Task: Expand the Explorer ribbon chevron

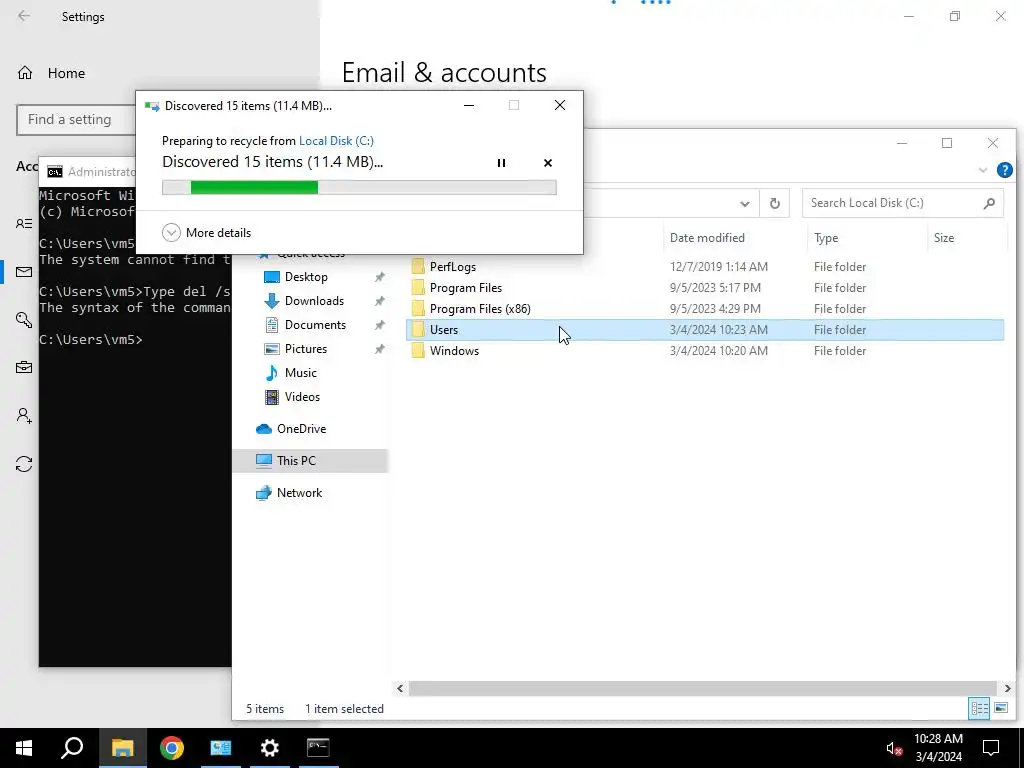Action: (983, 170)
